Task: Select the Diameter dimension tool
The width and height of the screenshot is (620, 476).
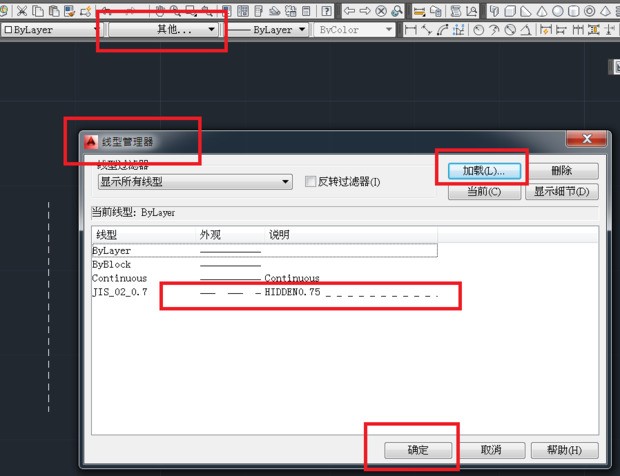Action: (510, 30)
